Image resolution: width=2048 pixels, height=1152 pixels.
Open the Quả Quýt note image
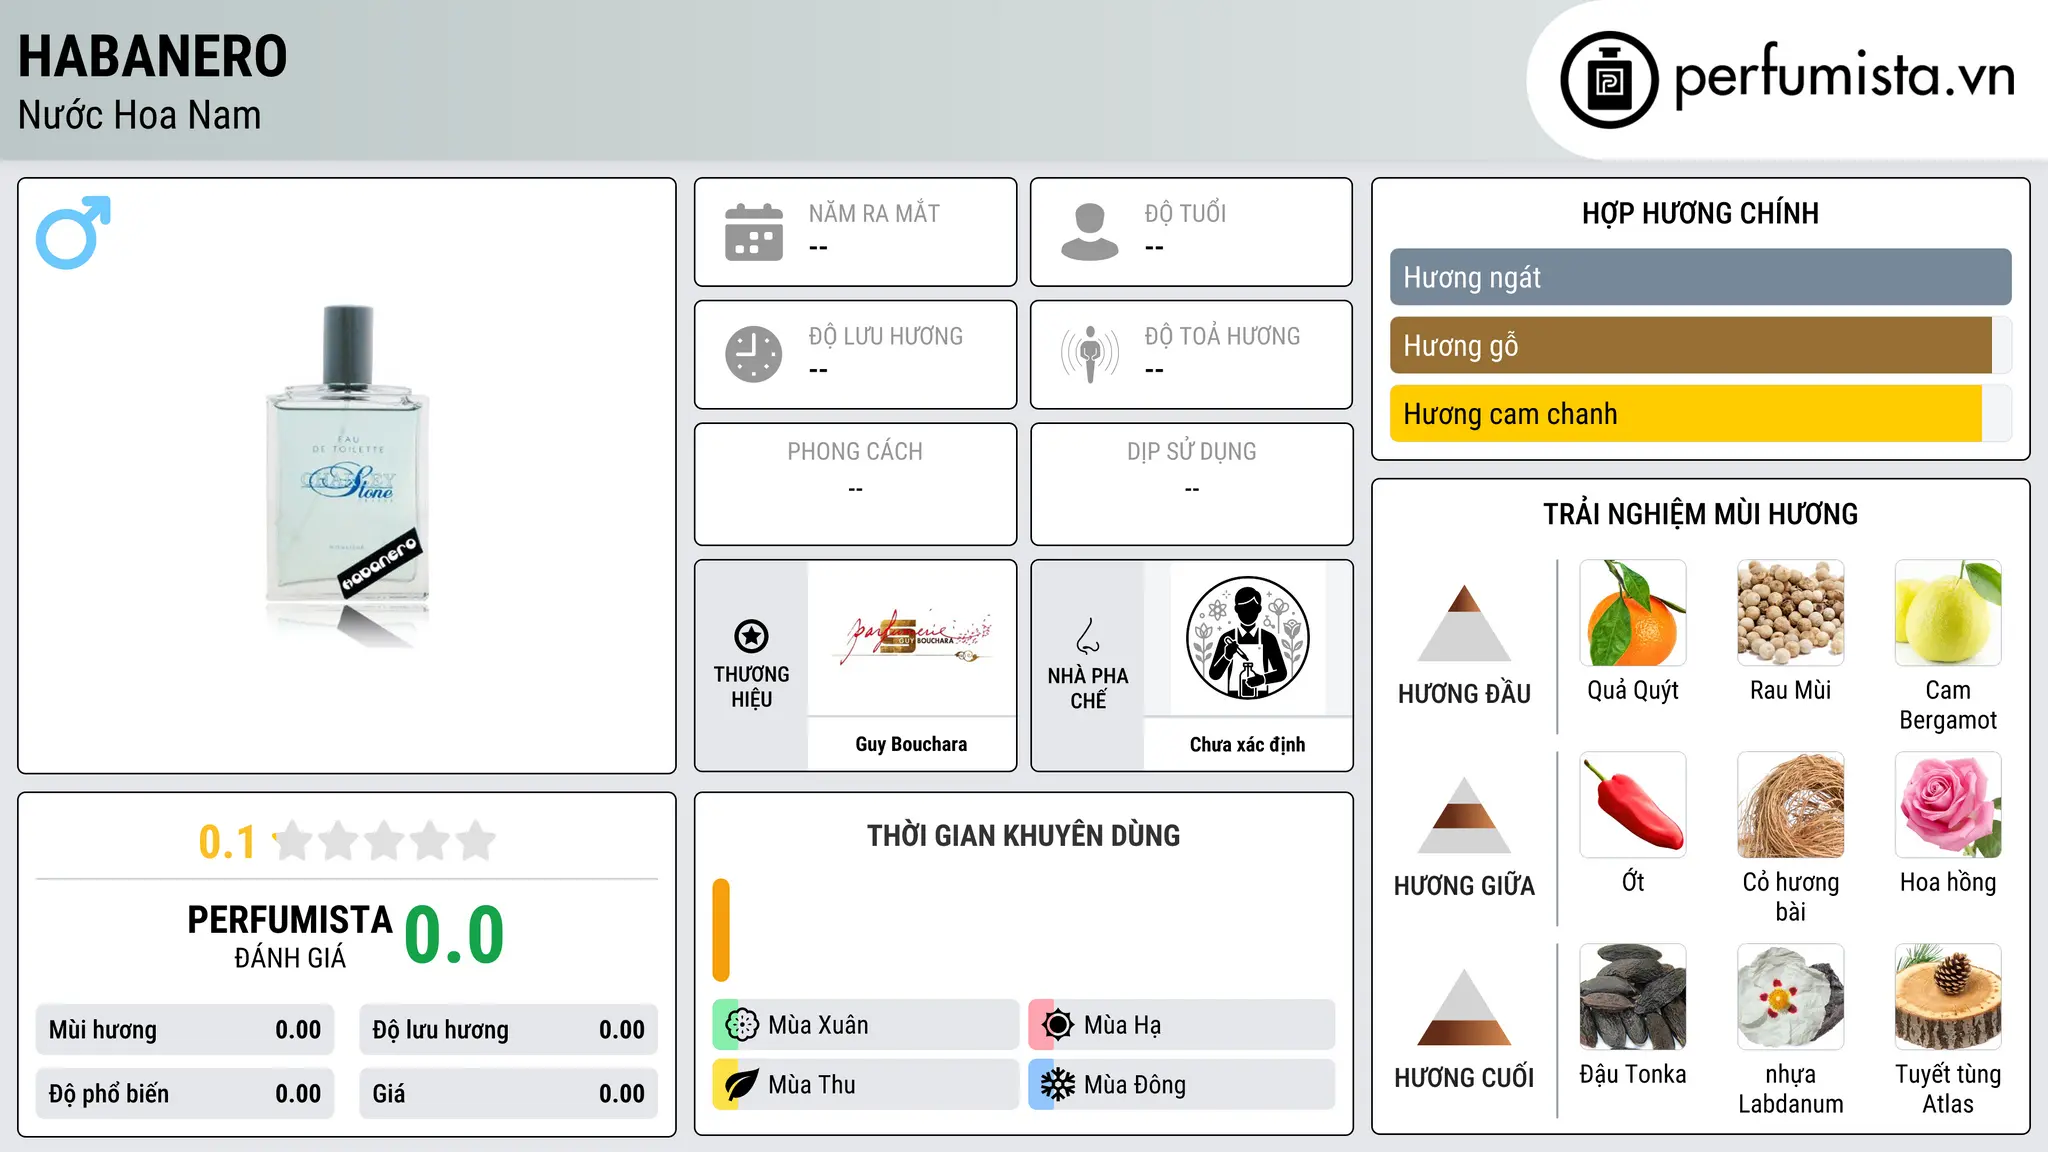(x=1633, y=613)
